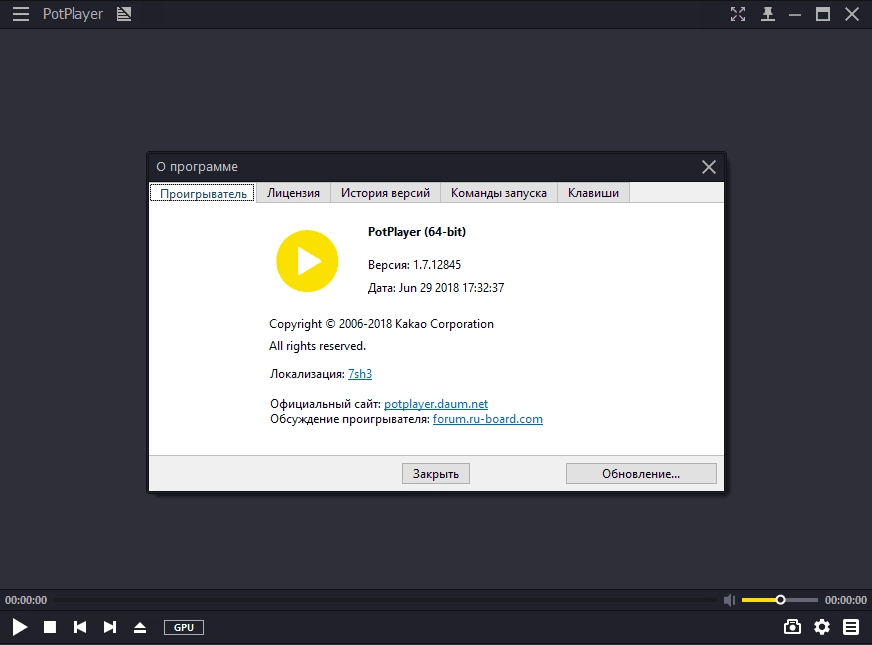Viewport: 872px width, 645px height.
Task: Open the История версий tab
Action: click(385, 193)
